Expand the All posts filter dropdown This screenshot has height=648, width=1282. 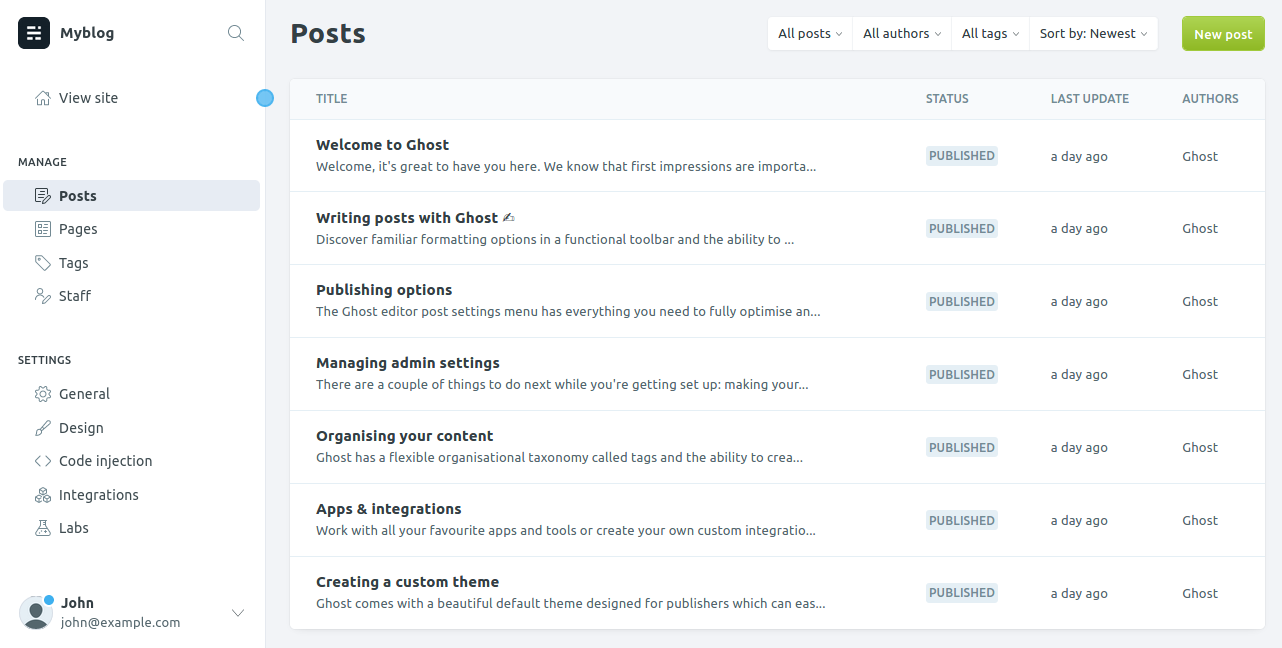(x=810, y=34)
